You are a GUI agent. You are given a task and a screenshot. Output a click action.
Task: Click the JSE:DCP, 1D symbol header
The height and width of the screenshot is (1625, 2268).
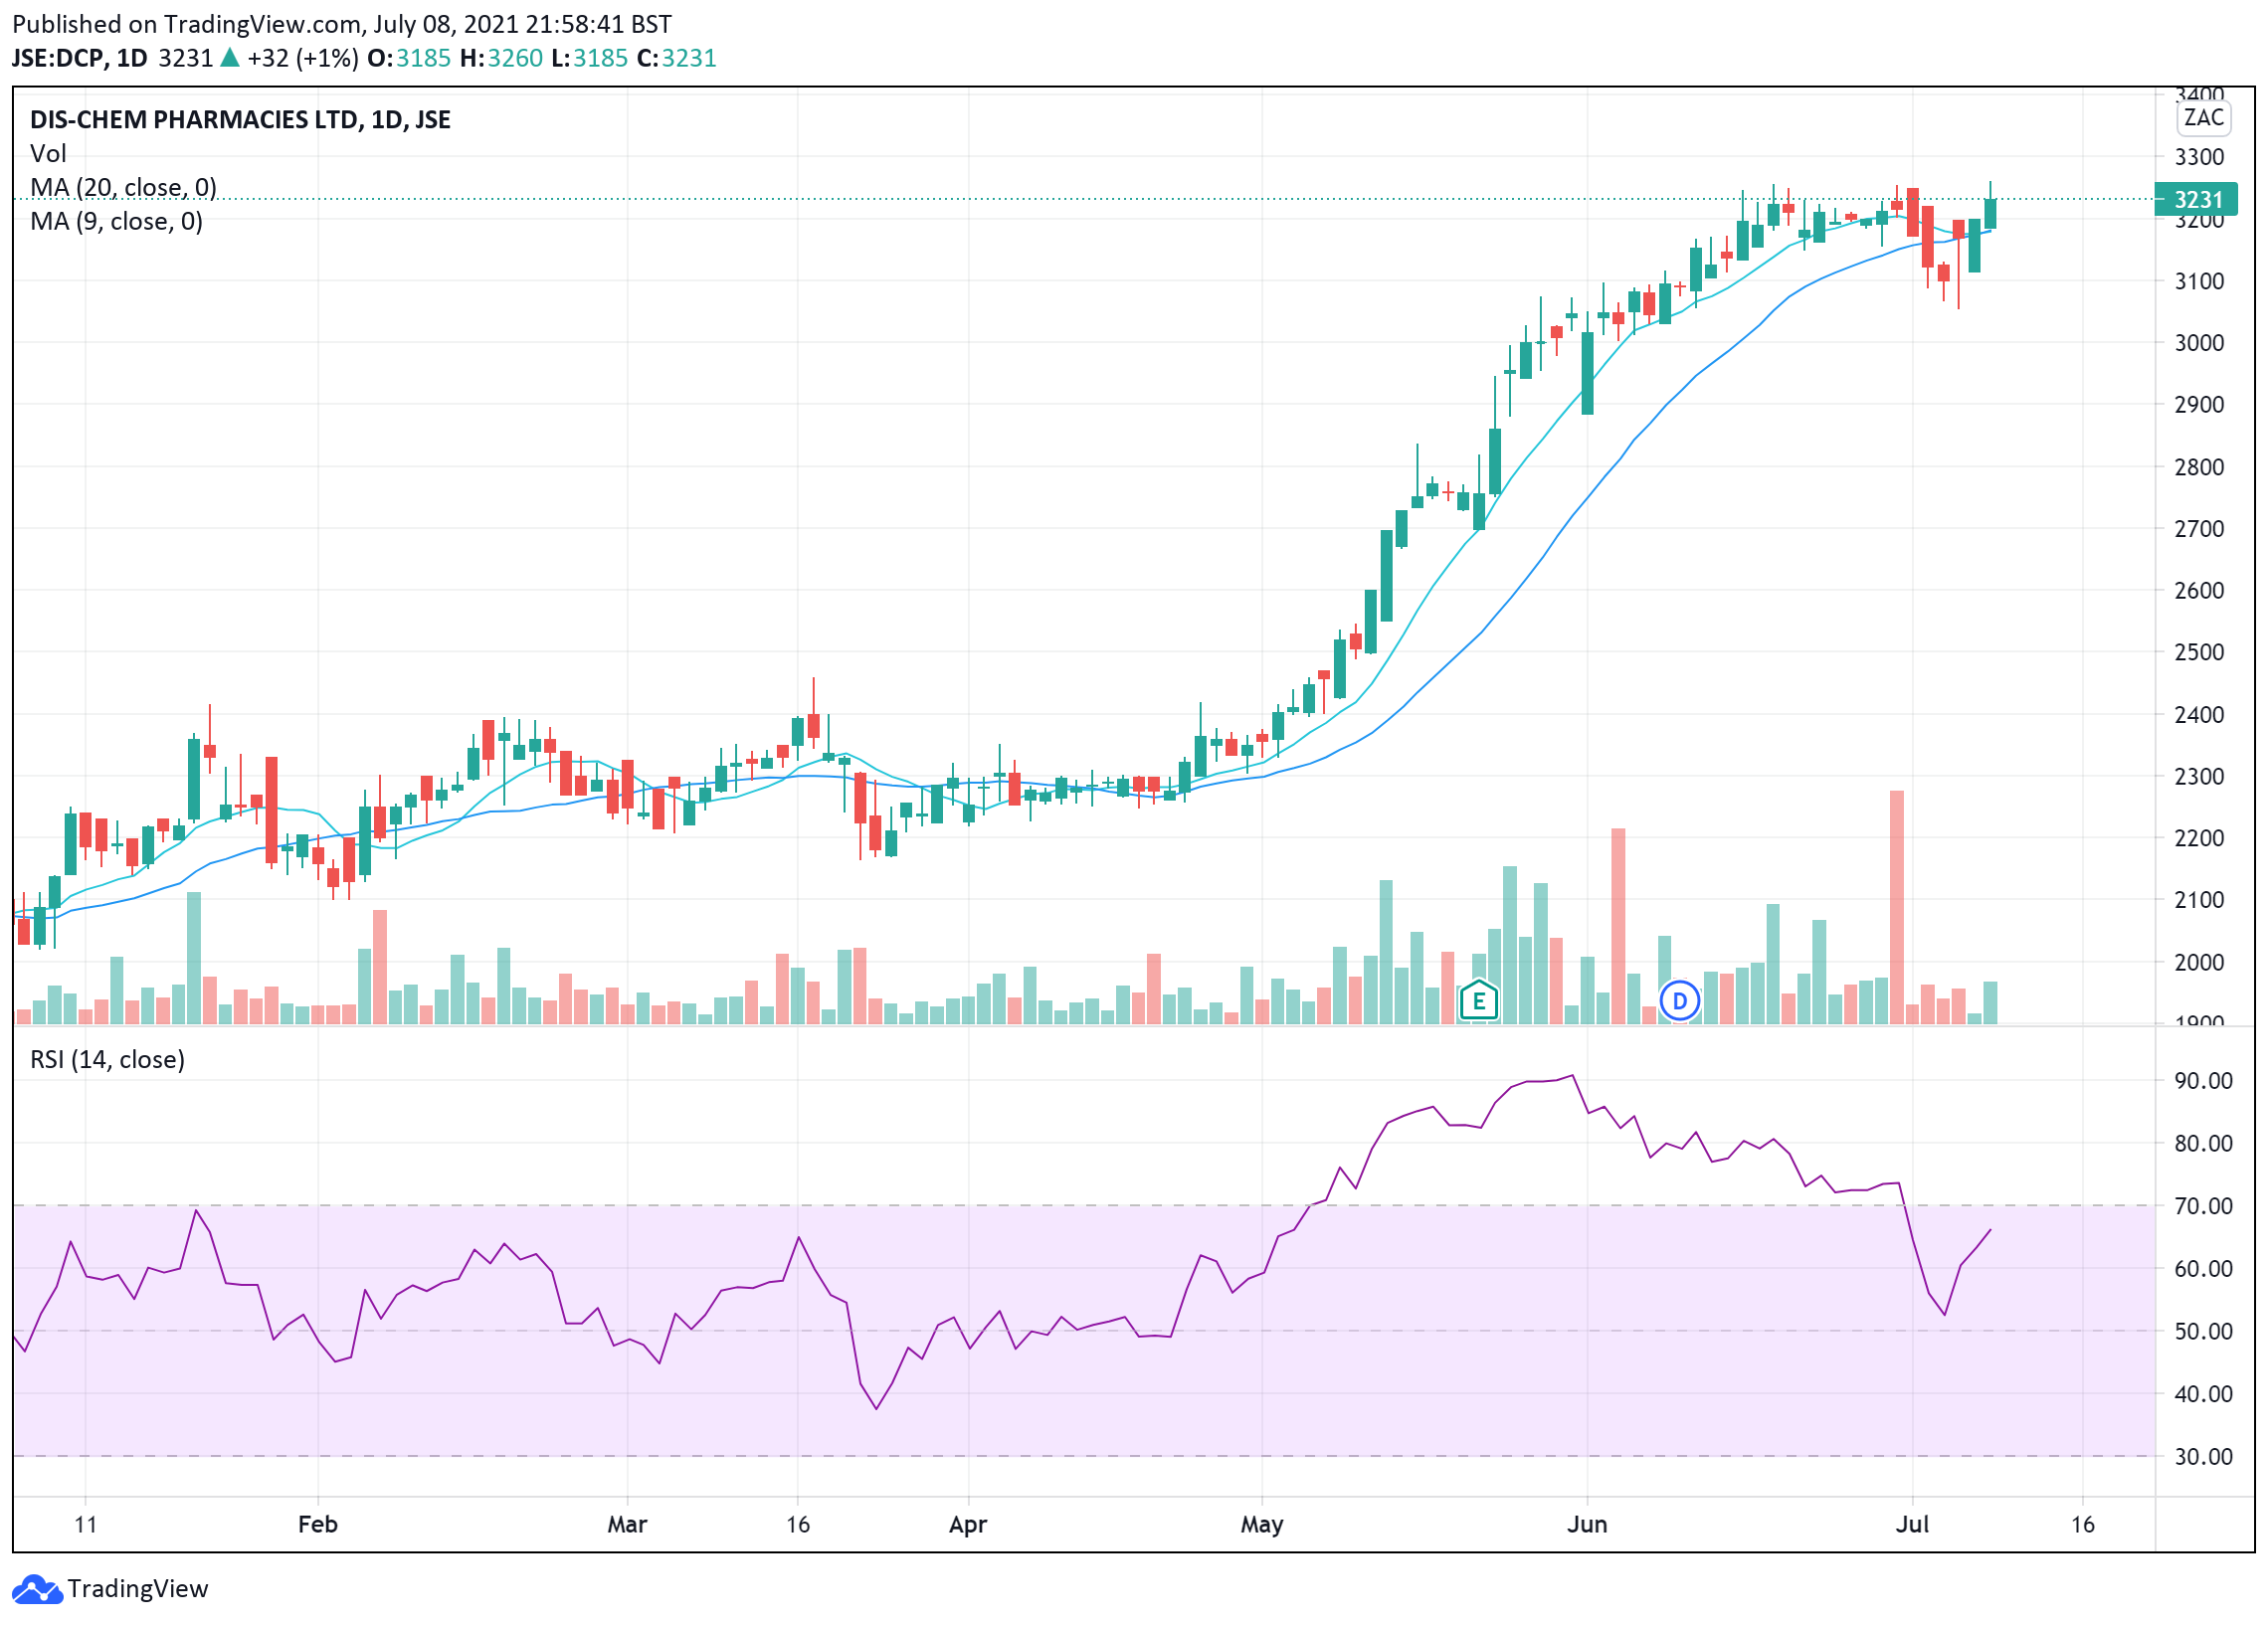point(80,58)
